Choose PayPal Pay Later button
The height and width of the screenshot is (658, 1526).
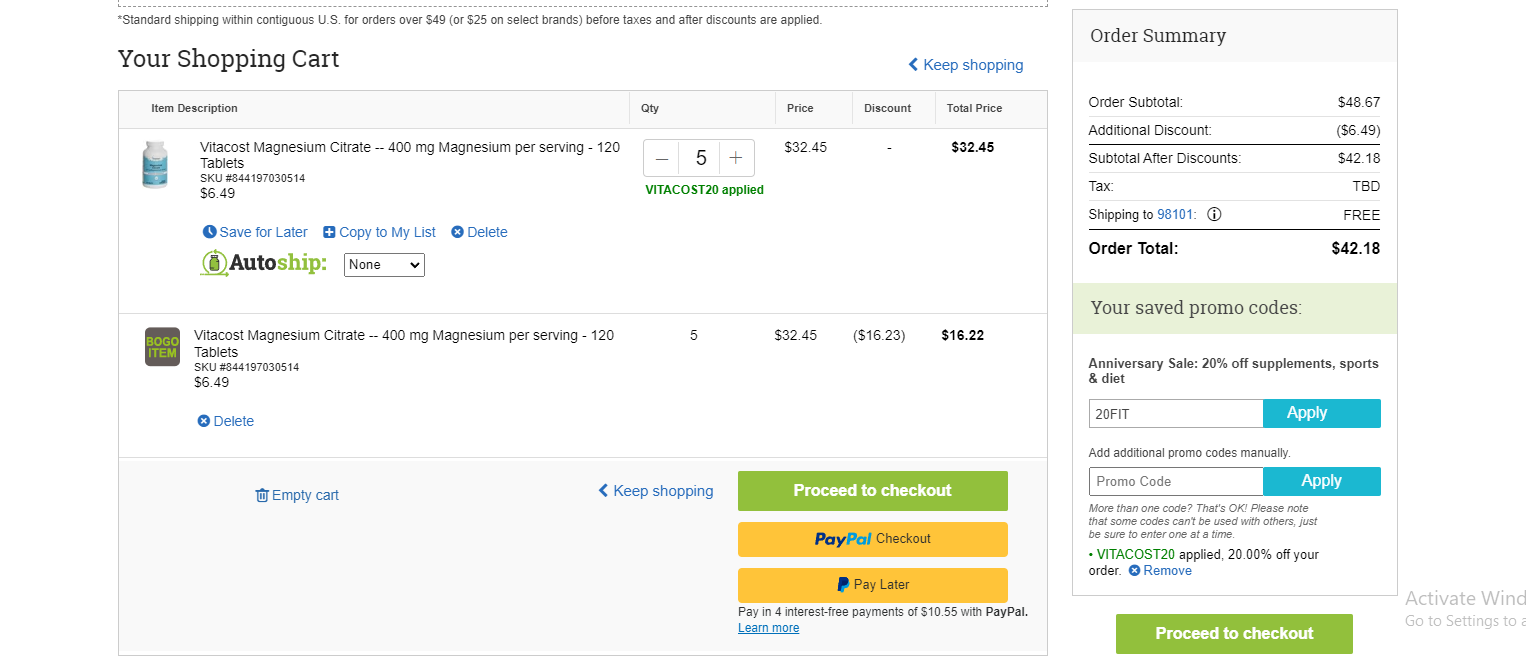[x=872, y=585]
